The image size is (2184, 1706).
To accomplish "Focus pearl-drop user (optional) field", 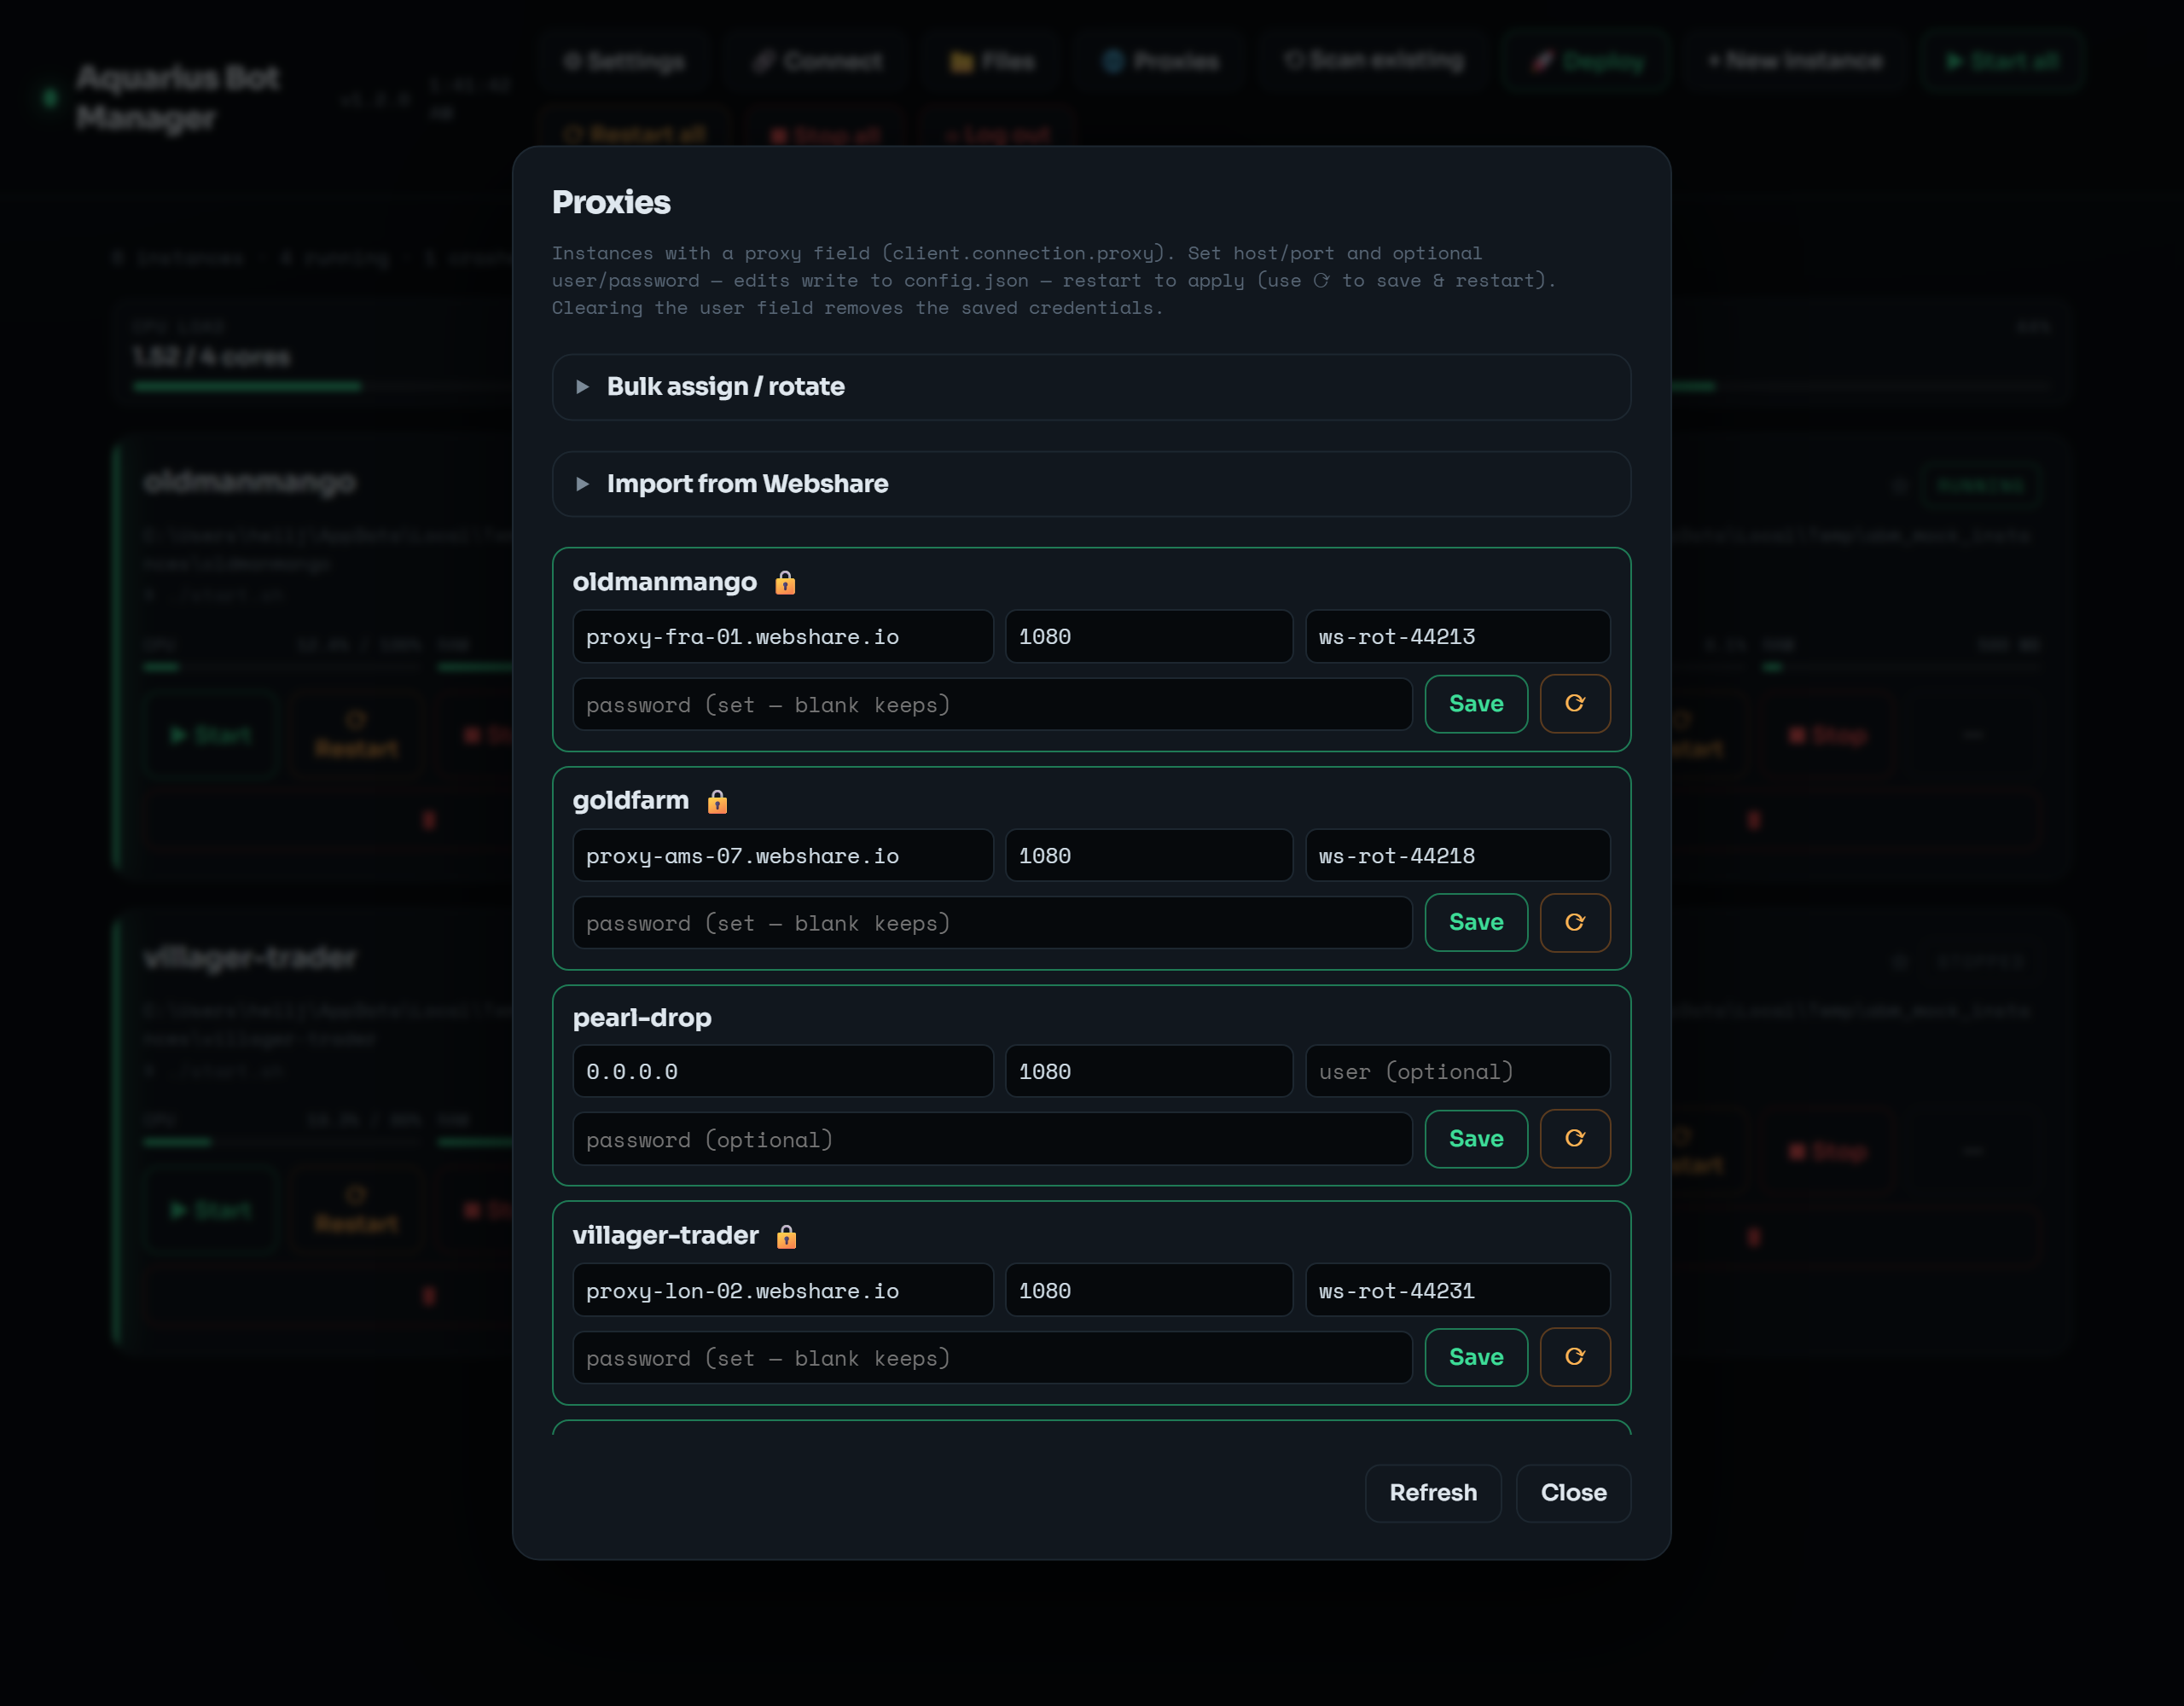I will point(1457,1072).
